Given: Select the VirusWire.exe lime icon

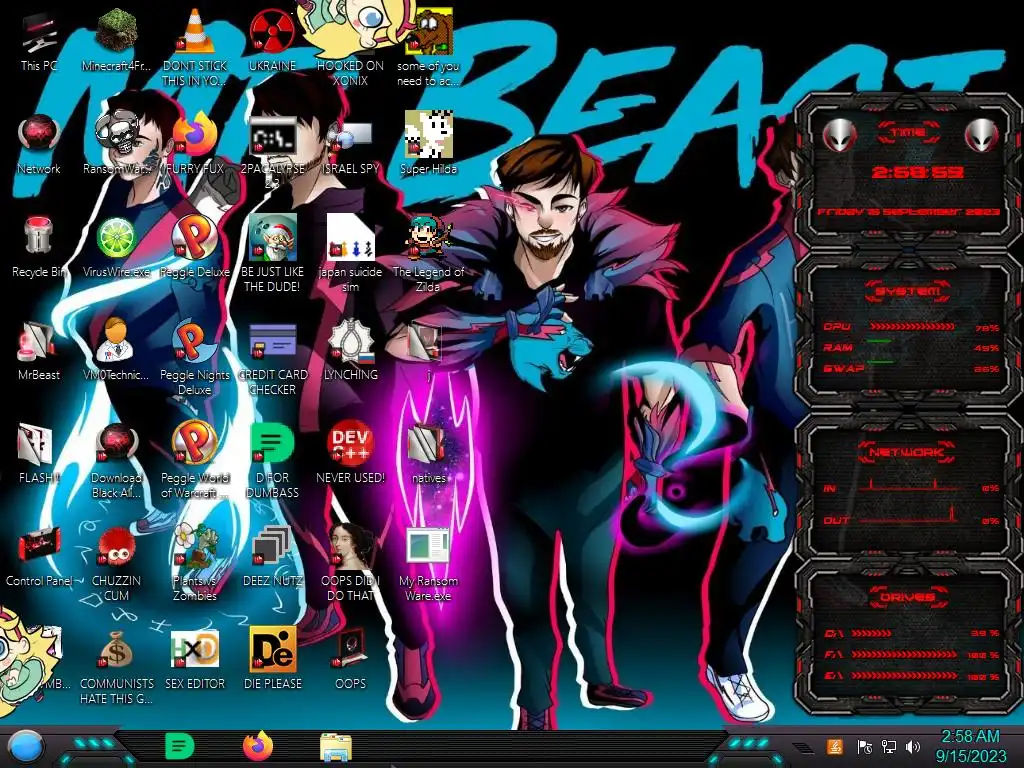Looking at the screenshot, I should [117, 238].
